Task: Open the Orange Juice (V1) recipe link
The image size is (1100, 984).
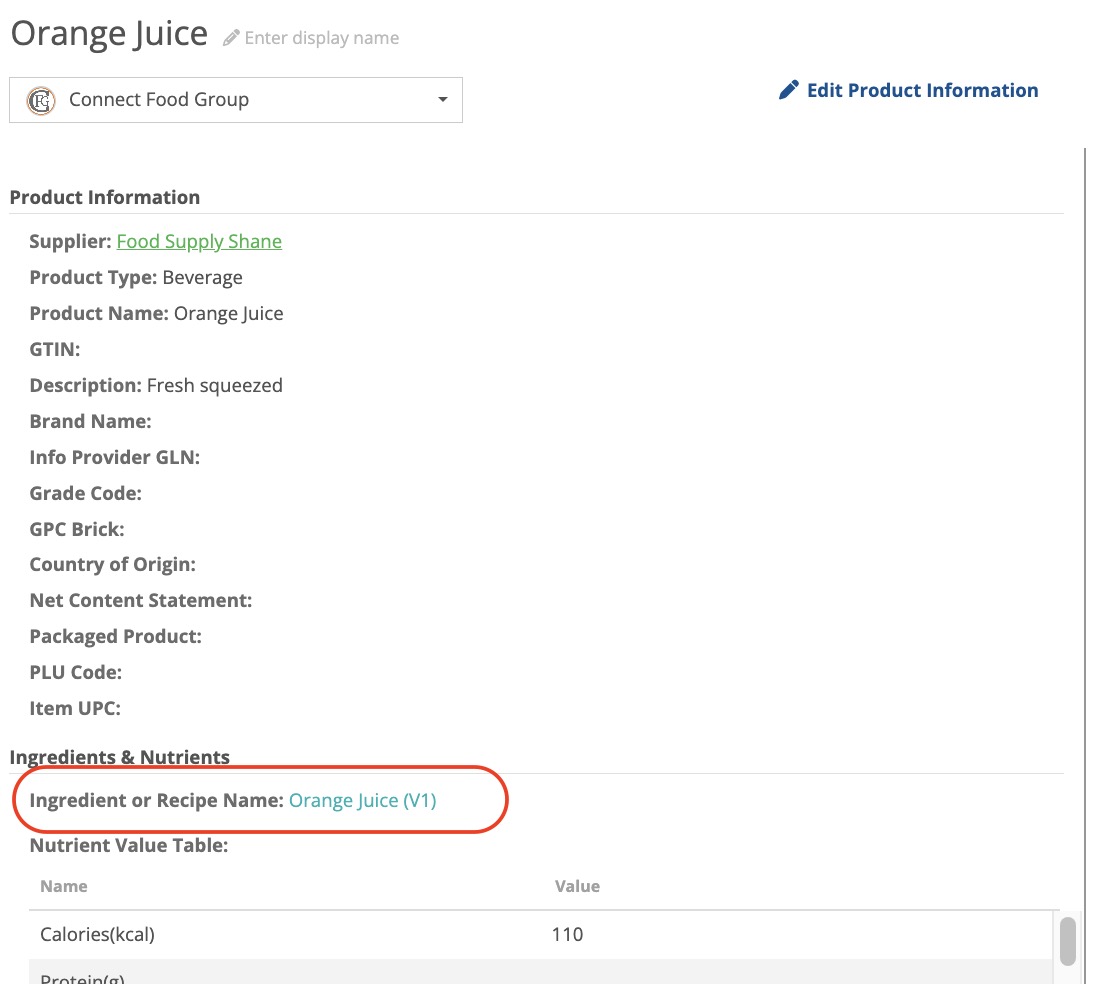Action: pos(362,800)
